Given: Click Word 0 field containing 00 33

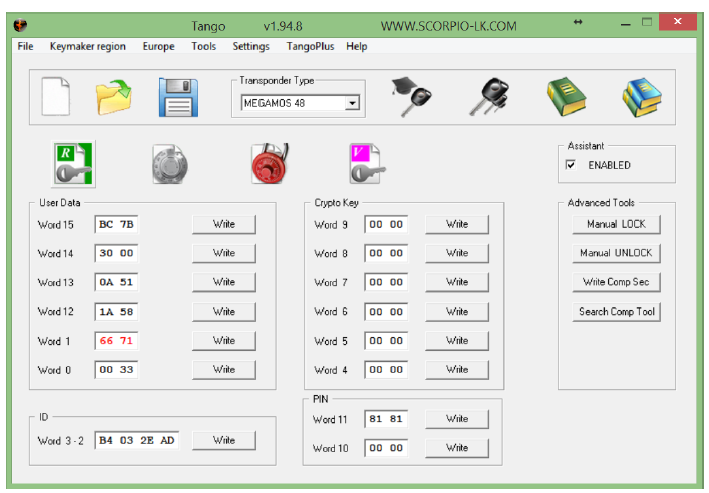Looking at the screenshot, I should tap(116, 370).
